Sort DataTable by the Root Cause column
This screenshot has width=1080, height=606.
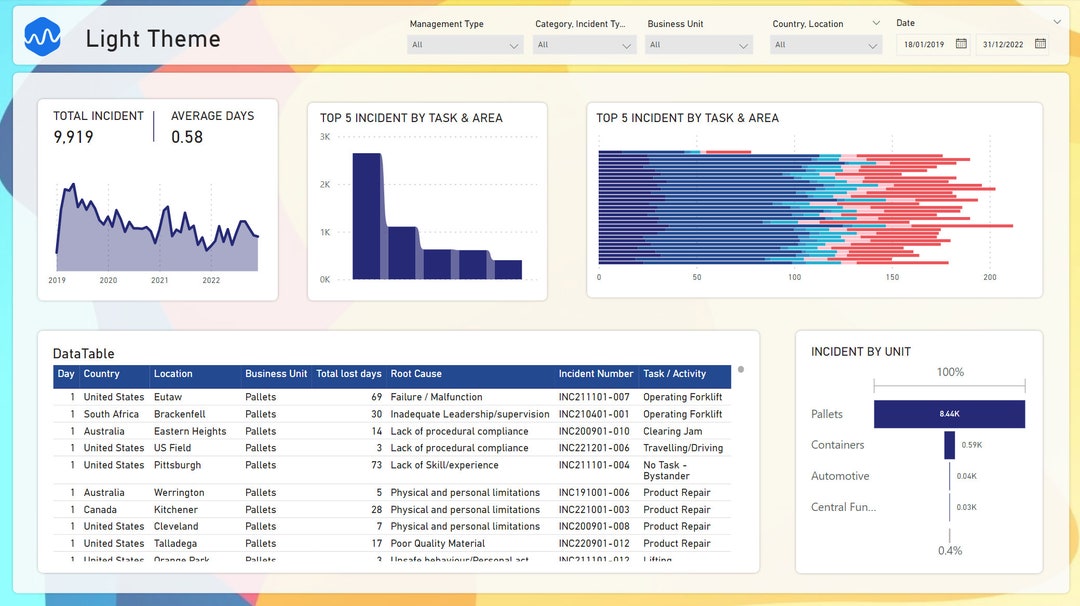(x=415, y=374)
